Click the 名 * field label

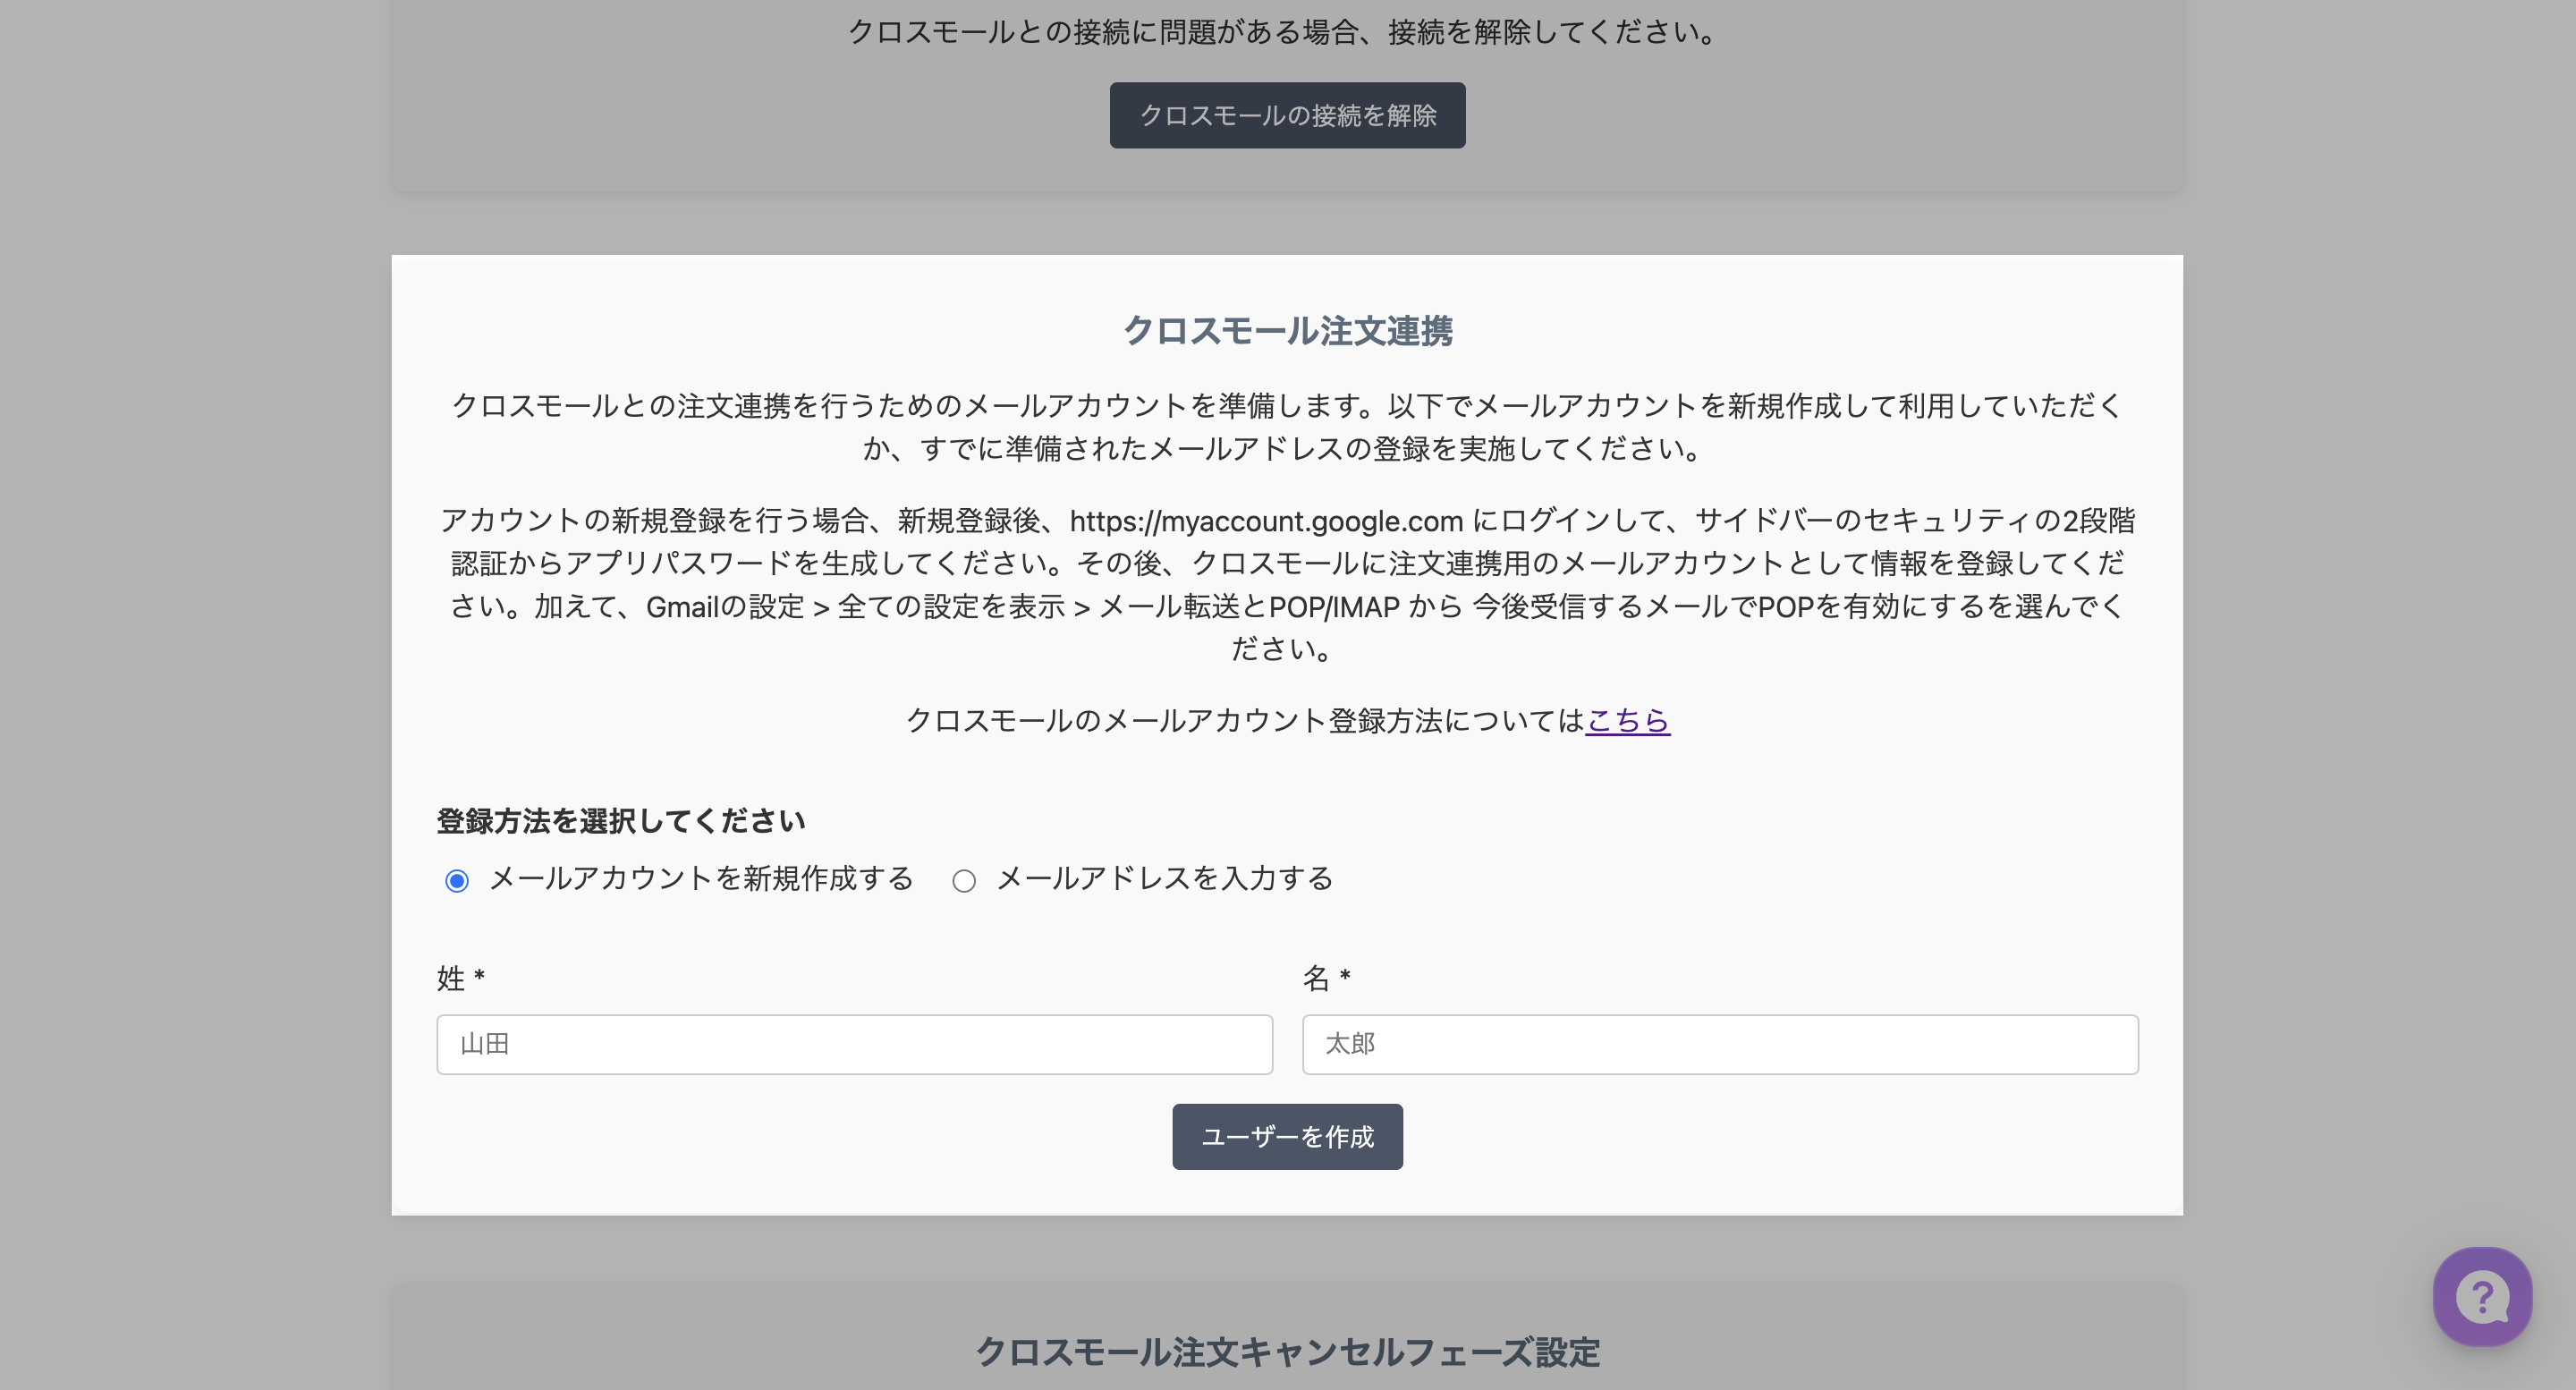tap(1326, 978)
